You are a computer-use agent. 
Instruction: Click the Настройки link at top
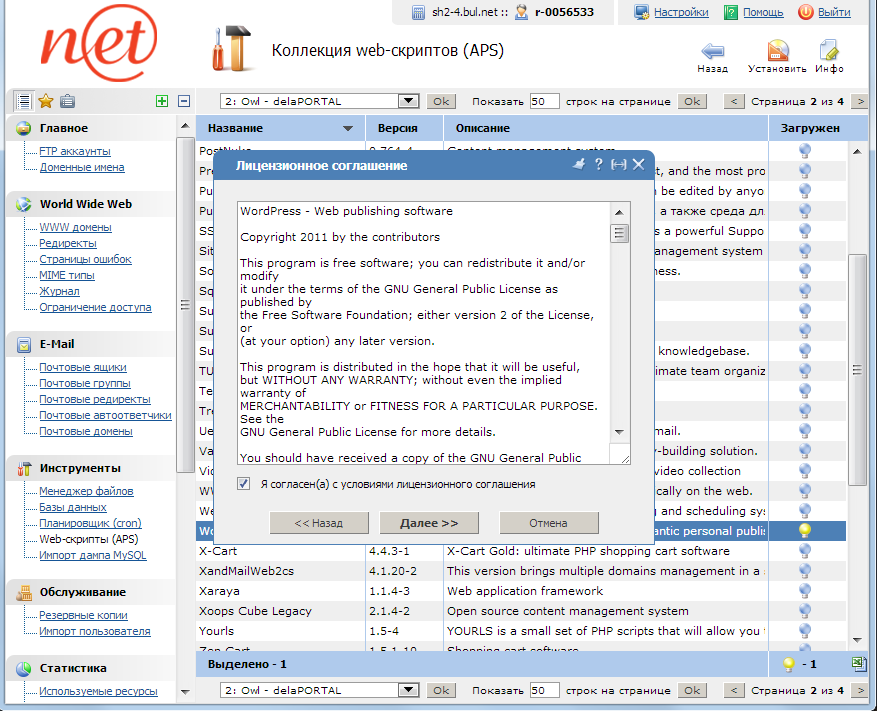point(681,12)
